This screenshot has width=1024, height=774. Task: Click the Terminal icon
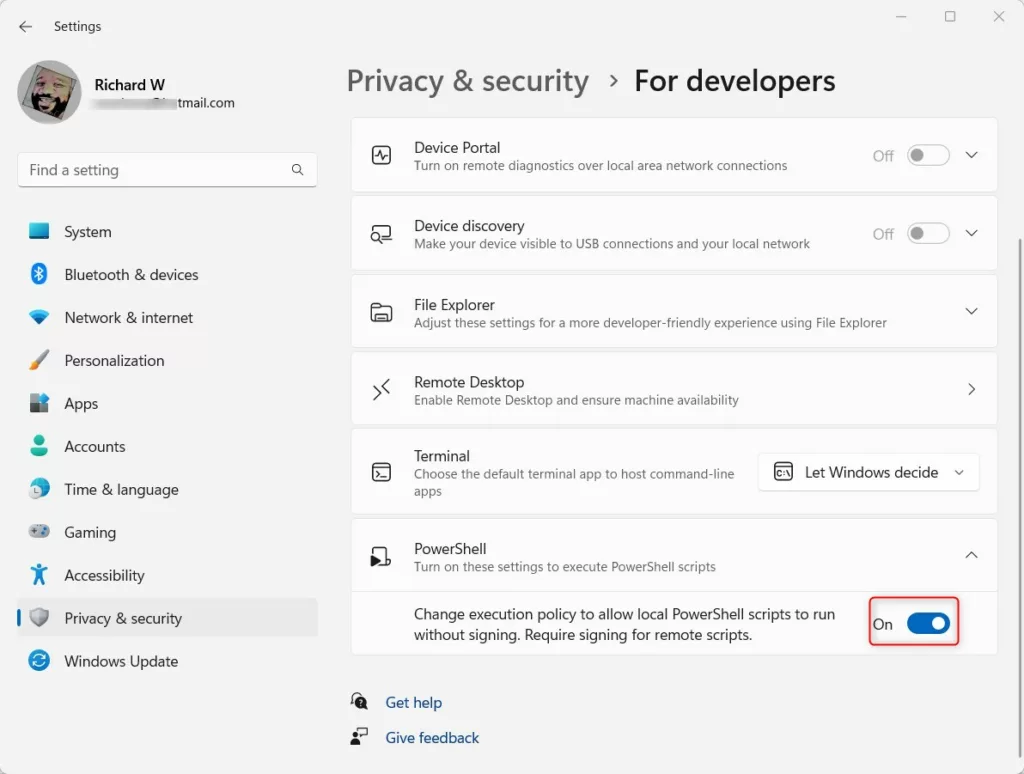click(381, 472)
